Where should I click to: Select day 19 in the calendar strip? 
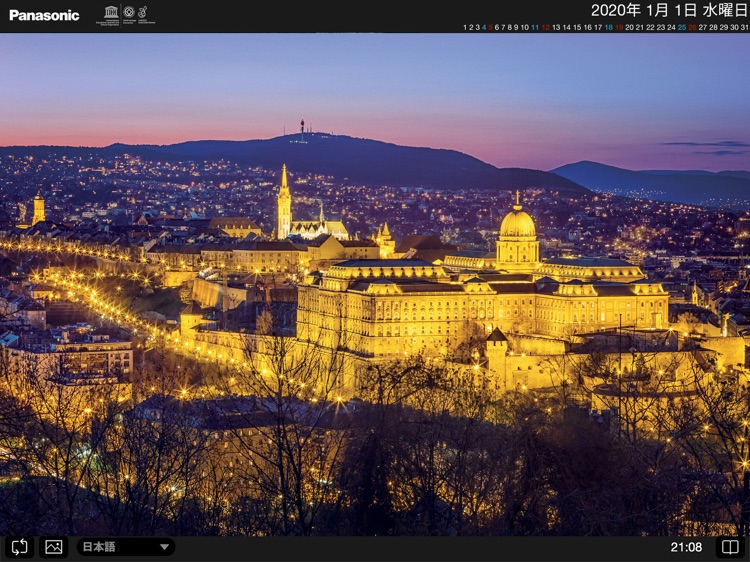(x=619, y=27)
